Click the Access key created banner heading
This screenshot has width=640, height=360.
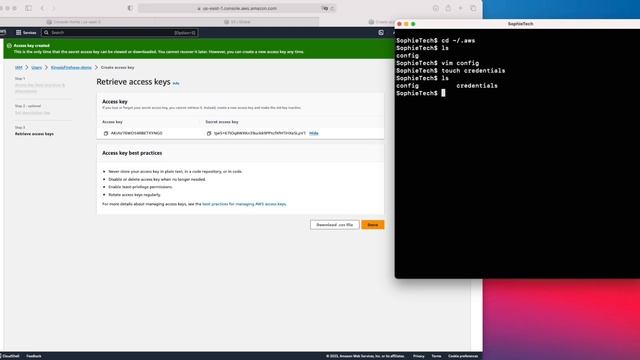click(31, 46)
